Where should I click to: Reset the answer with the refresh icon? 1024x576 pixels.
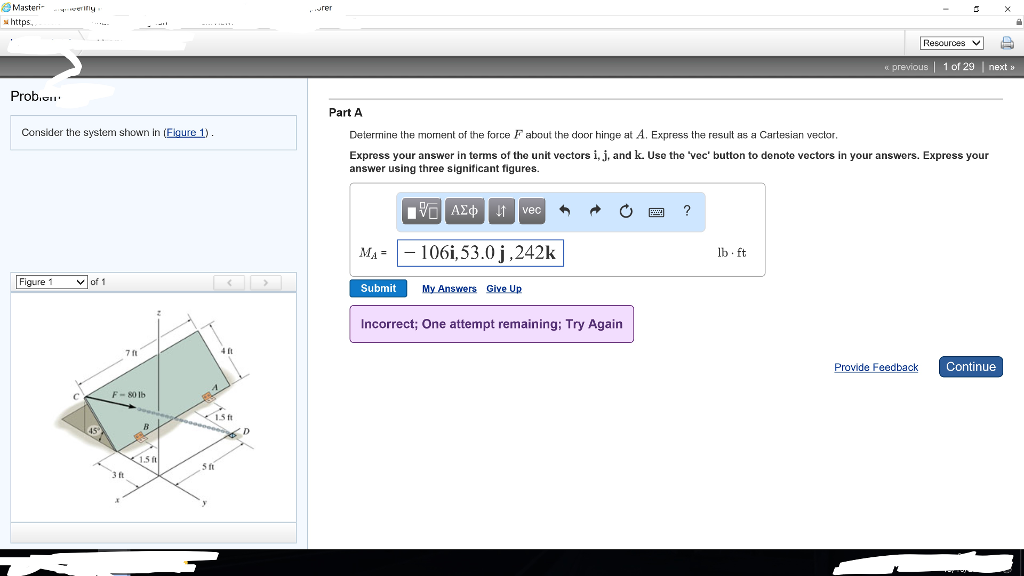[626, 211]
